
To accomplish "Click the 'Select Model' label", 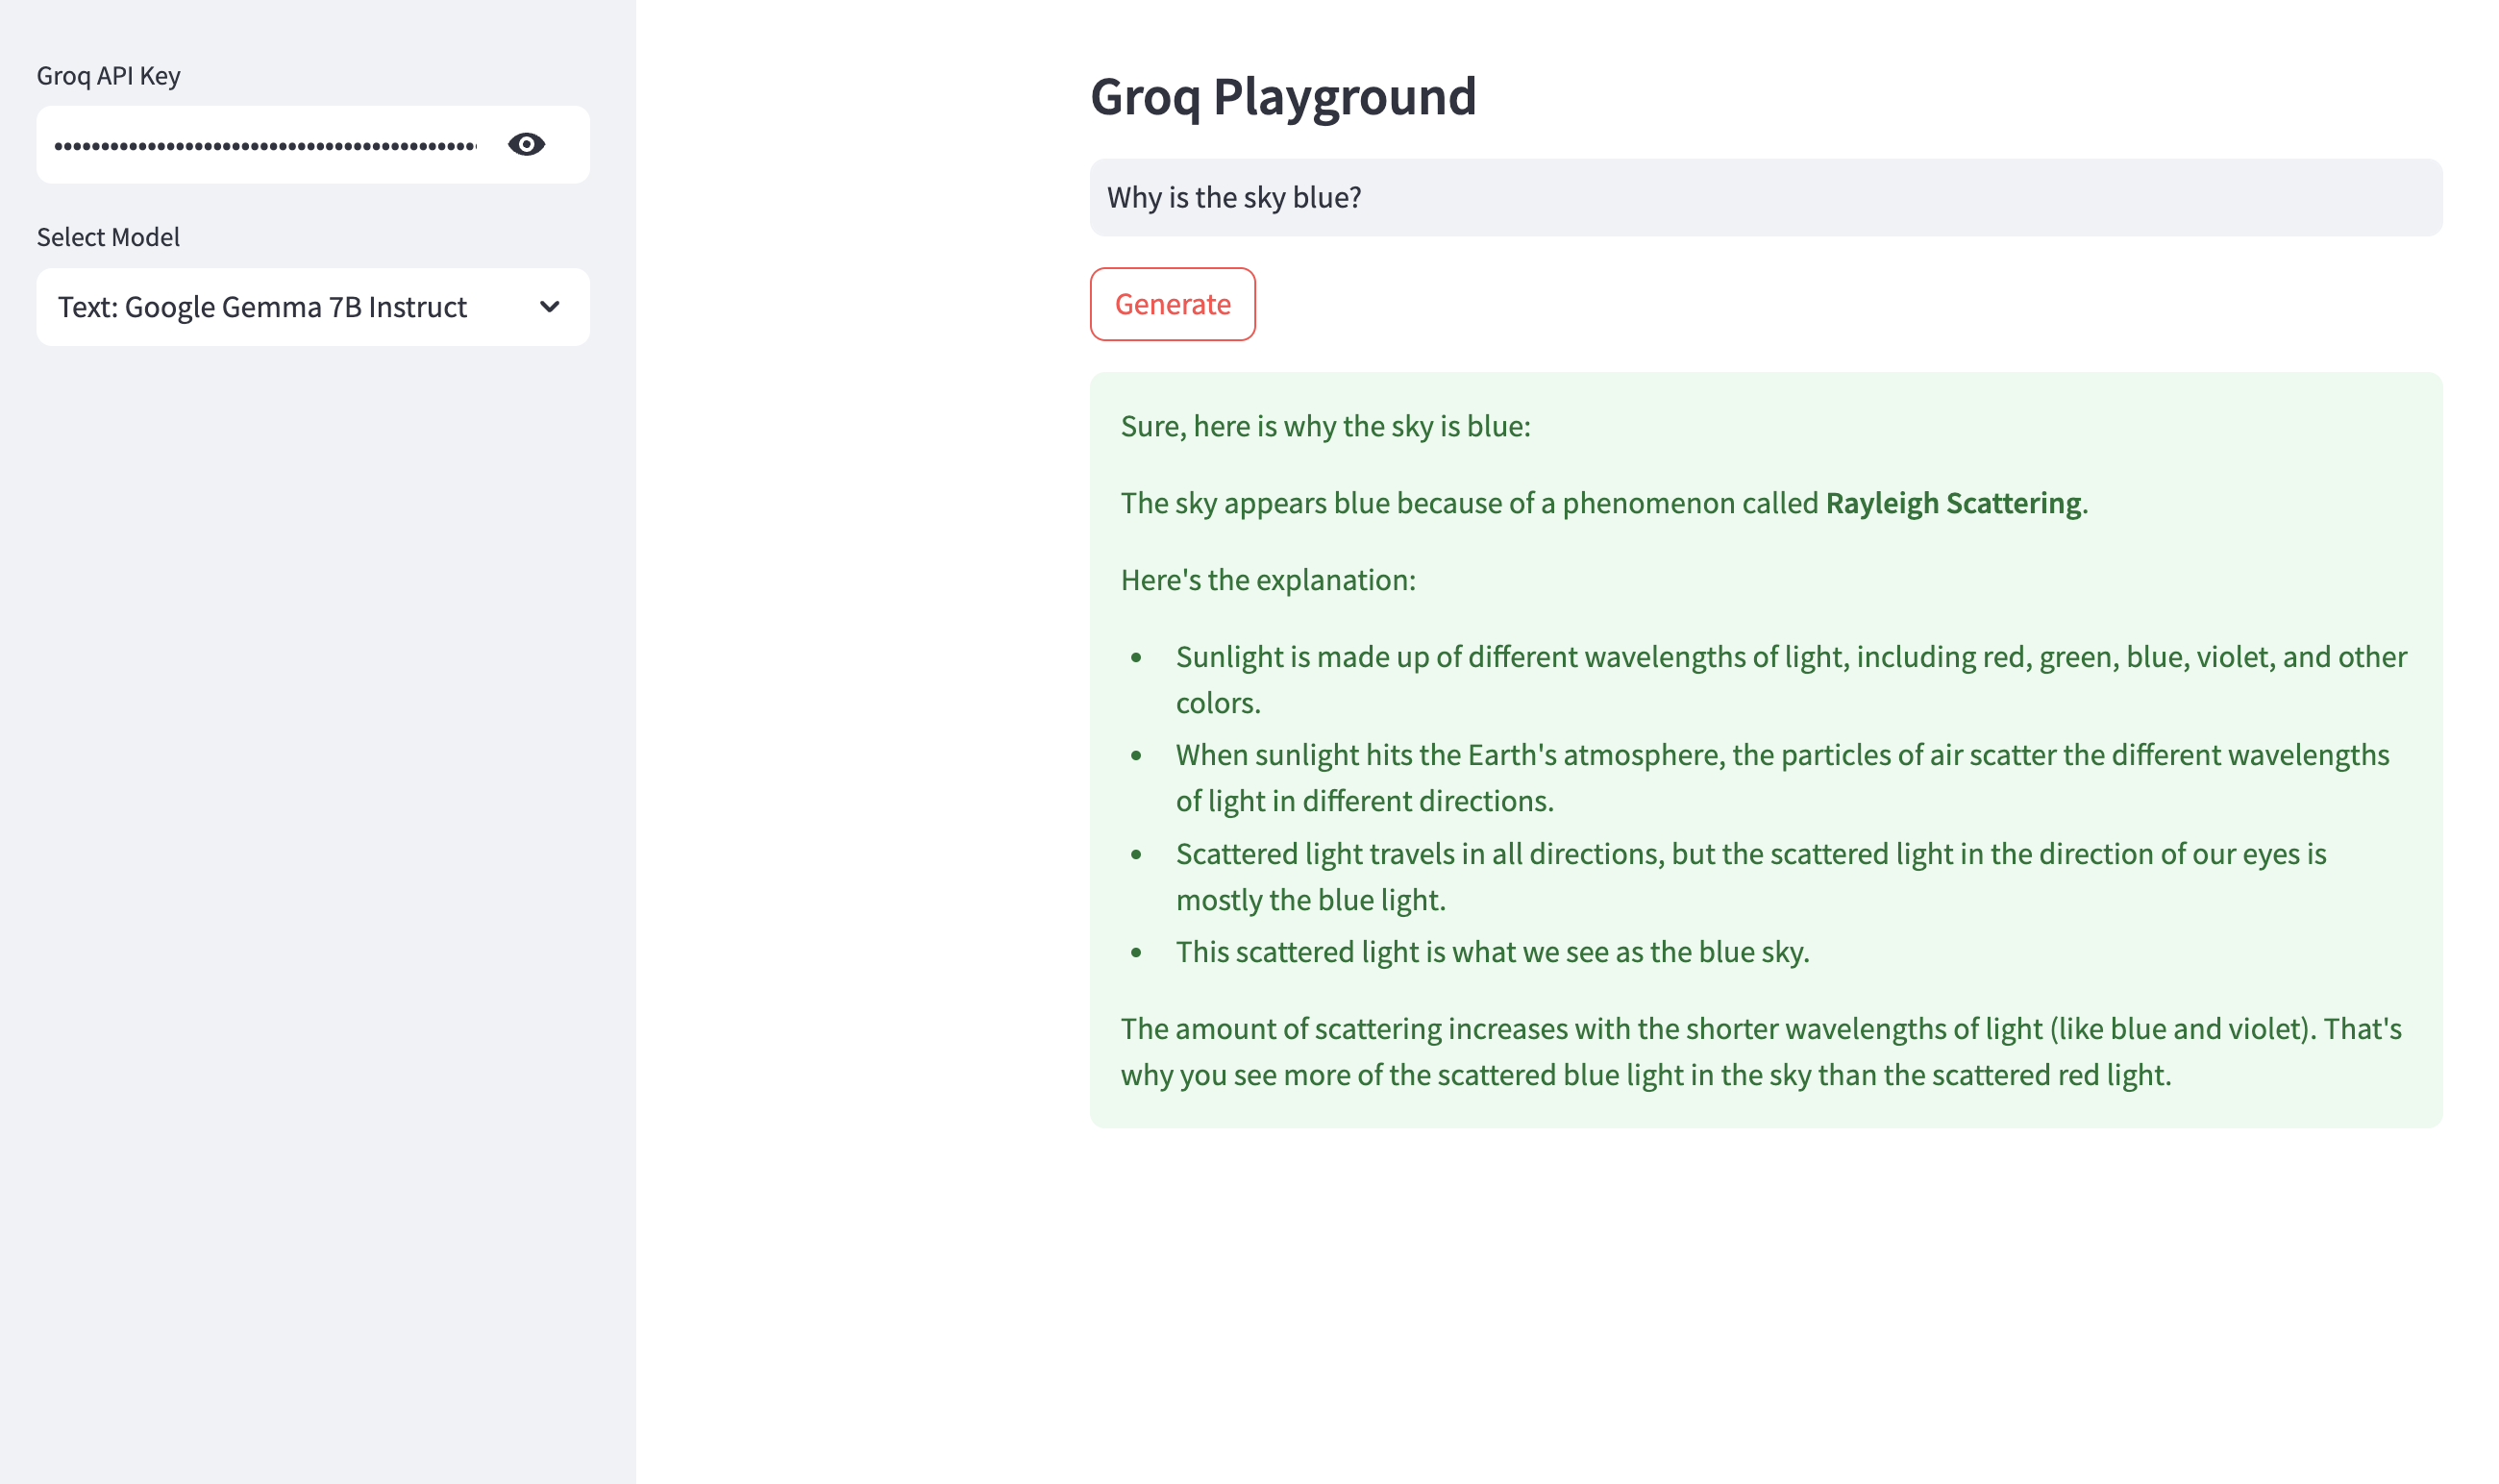I will (x=108, y=237).
